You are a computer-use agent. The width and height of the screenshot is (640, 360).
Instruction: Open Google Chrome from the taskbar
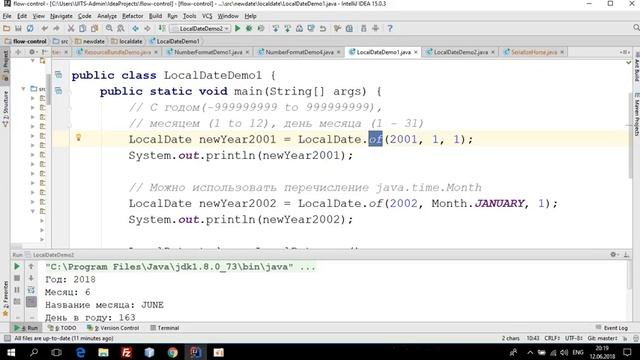[x=173, y=352]
